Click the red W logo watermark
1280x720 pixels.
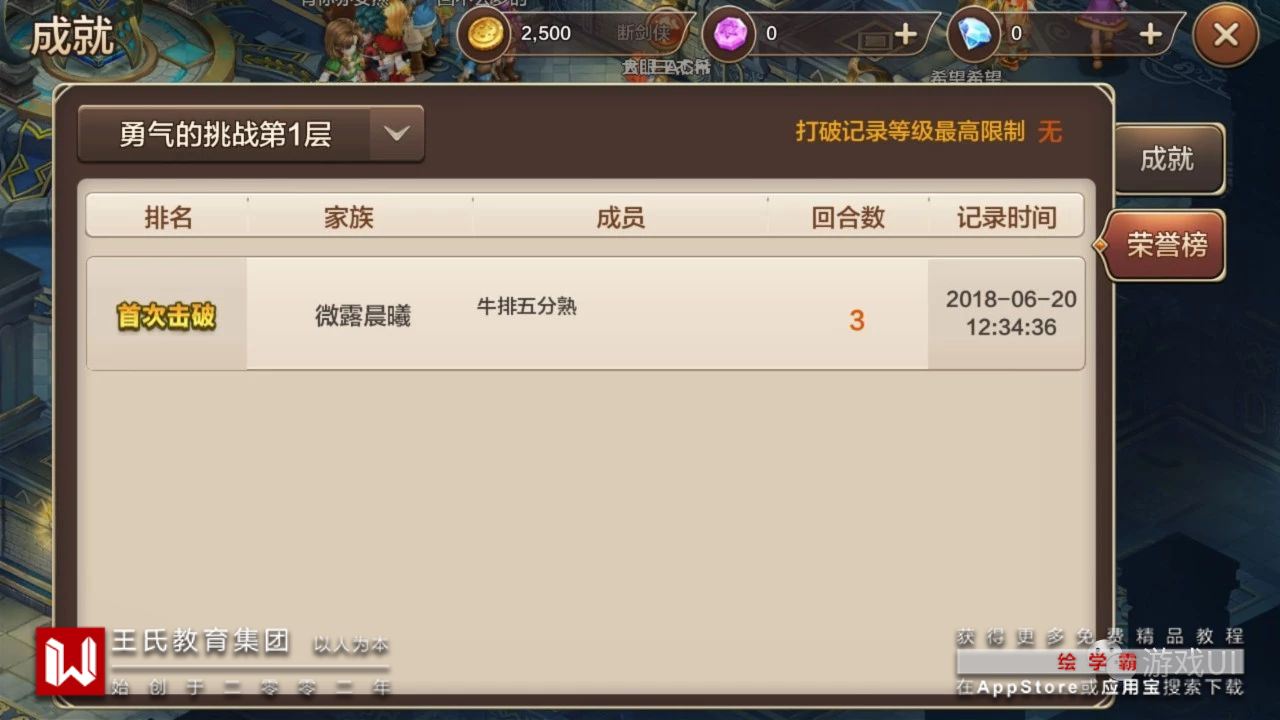pos(71,661)
